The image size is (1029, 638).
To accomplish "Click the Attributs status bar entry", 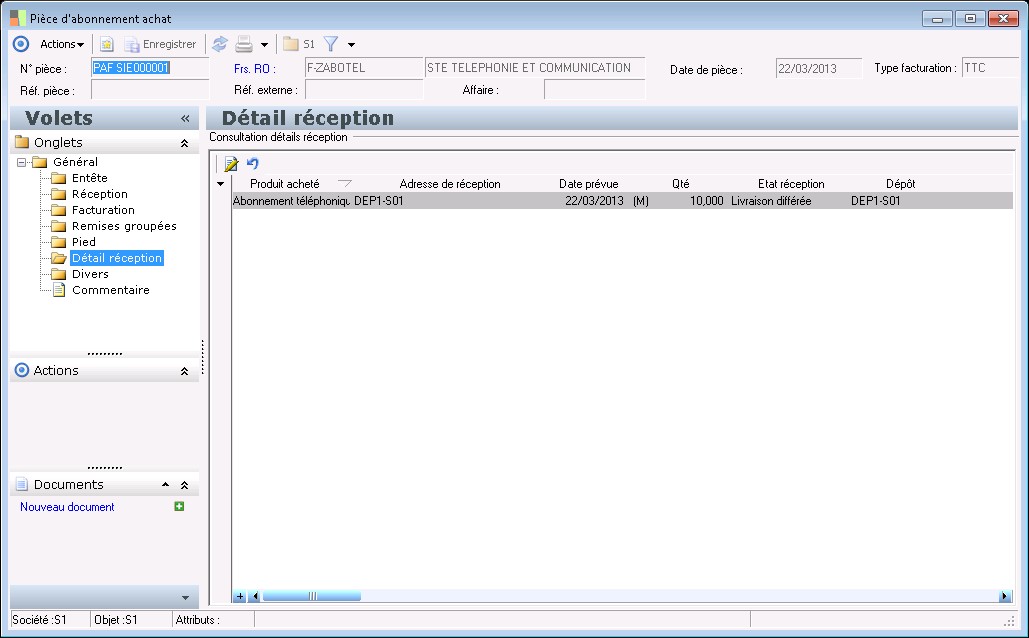I will [198, 620].
